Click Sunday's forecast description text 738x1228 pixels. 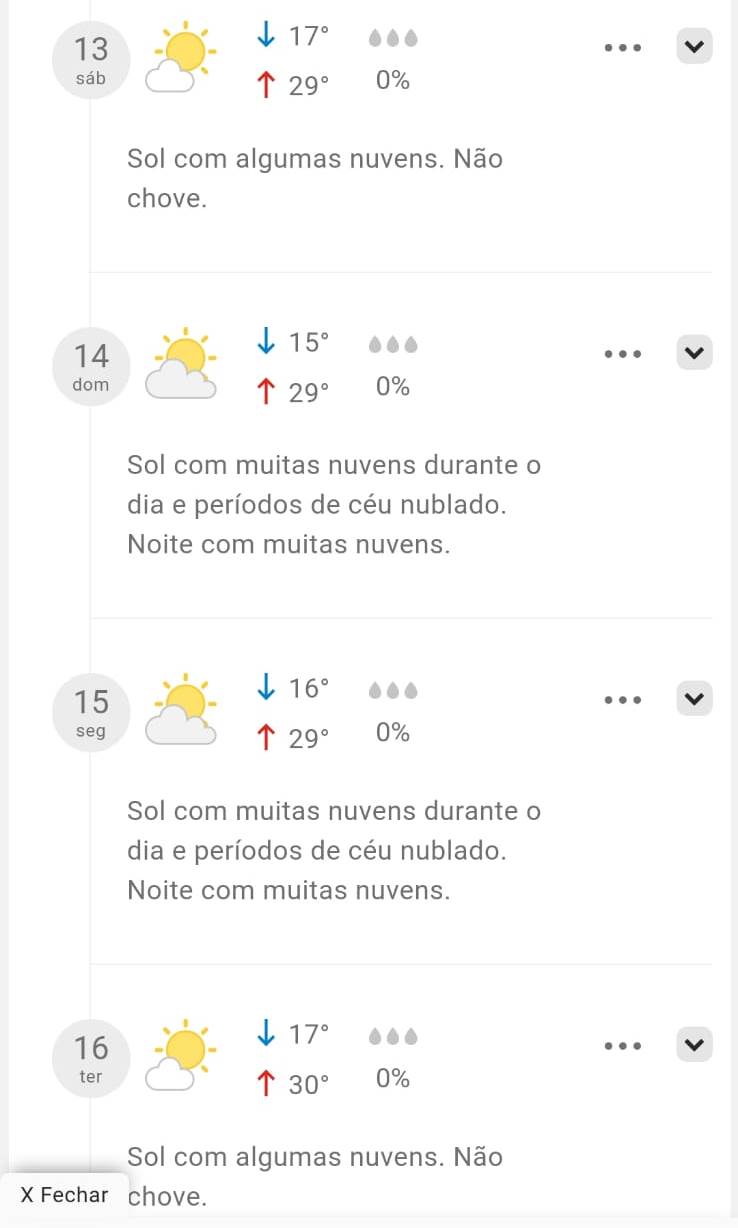(x=334, y=505)
